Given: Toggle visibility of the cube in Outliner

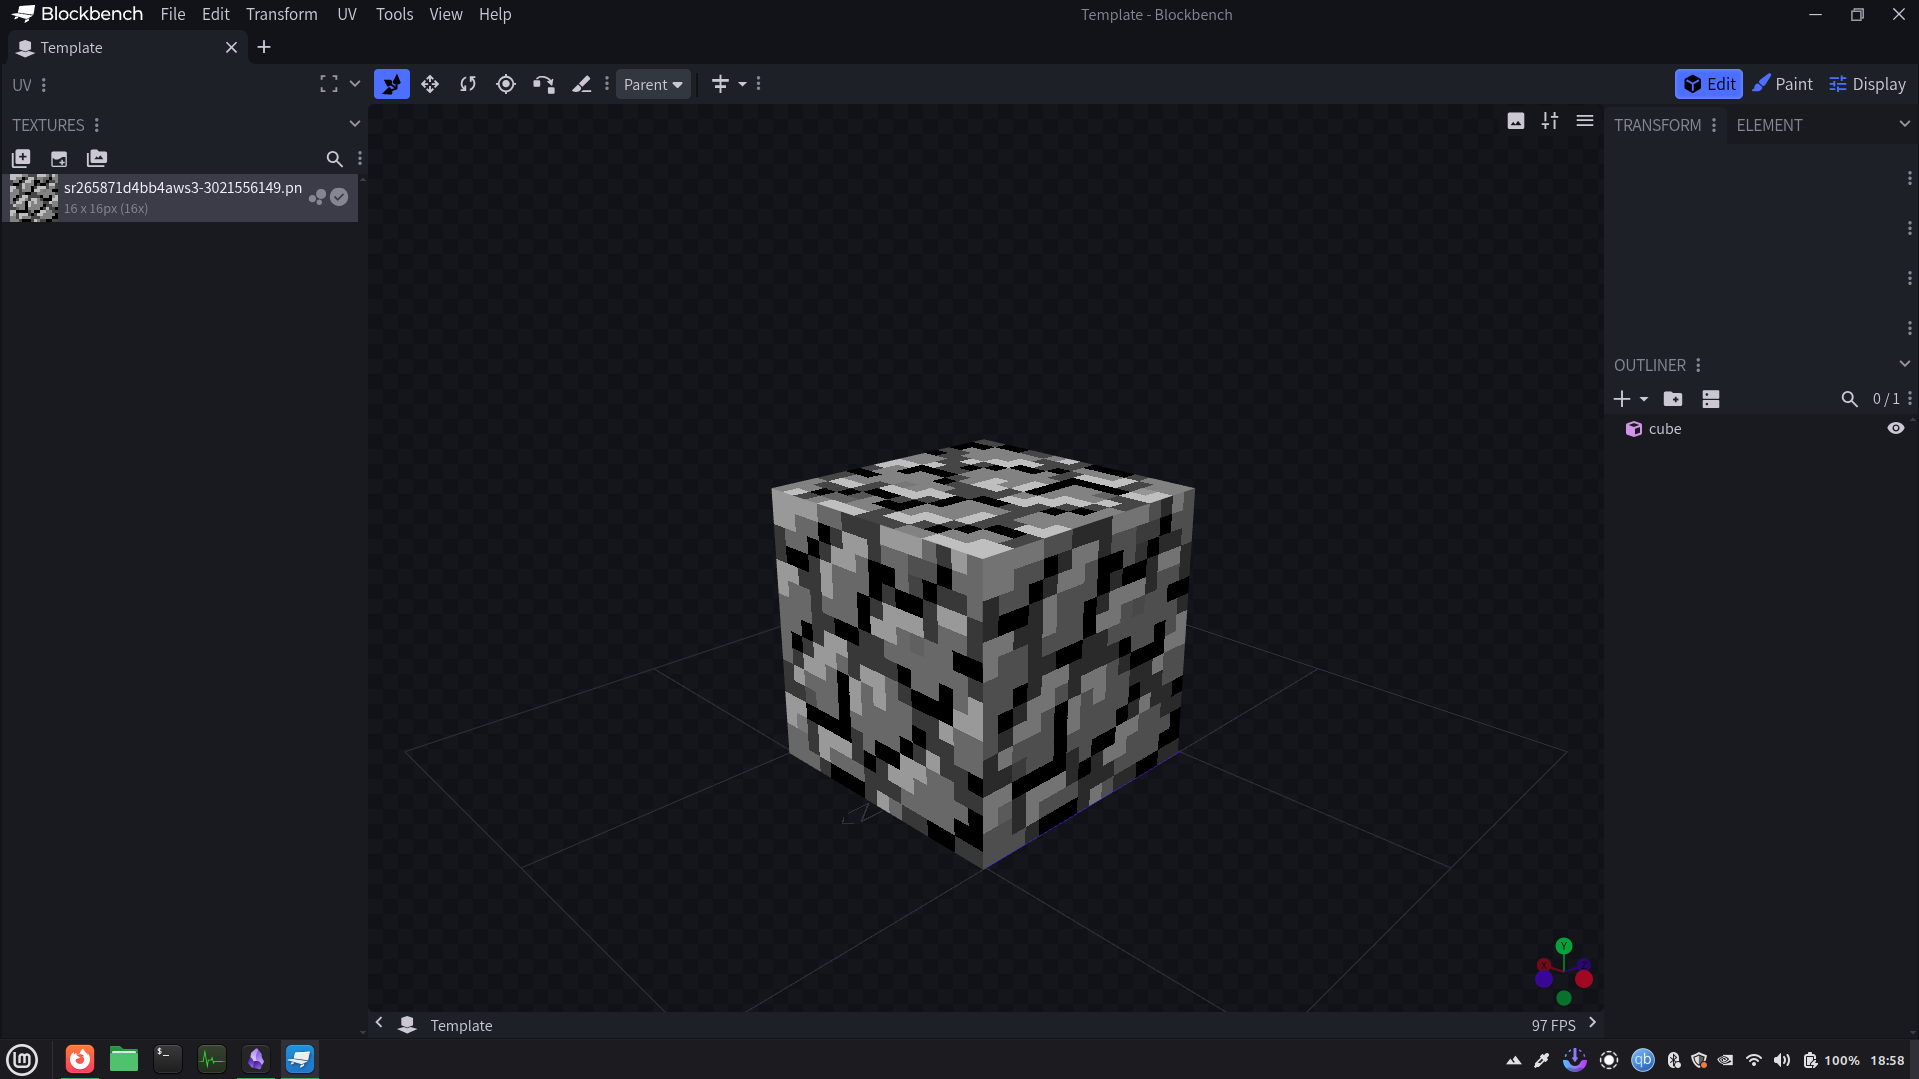Looking at the screenshot, I should coord(1895,428).
